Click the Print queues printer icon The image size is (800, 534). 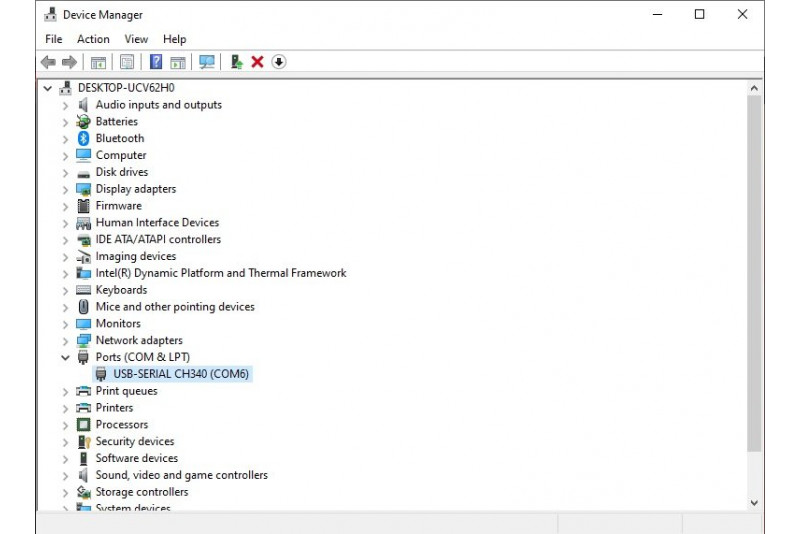tap(83, 391)
